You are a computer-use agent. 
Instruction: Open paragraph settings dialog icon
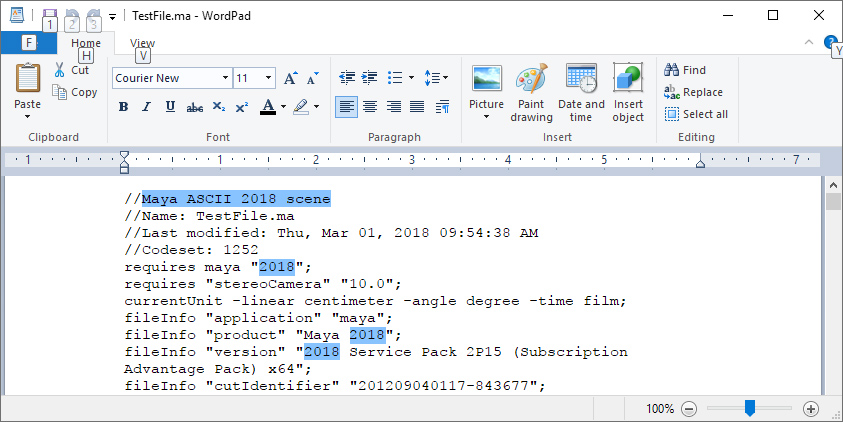(x=442, y=106)
